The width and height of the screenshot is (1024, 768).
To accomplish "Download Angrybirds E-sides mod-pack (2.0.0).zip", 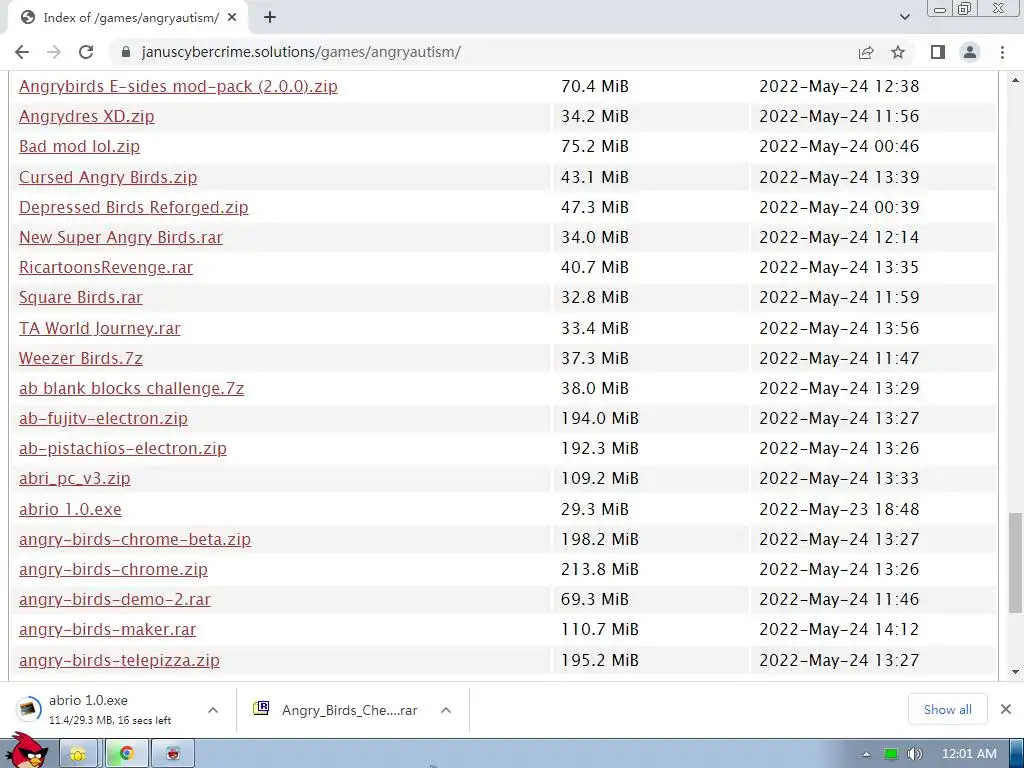I will pos(178,86).
